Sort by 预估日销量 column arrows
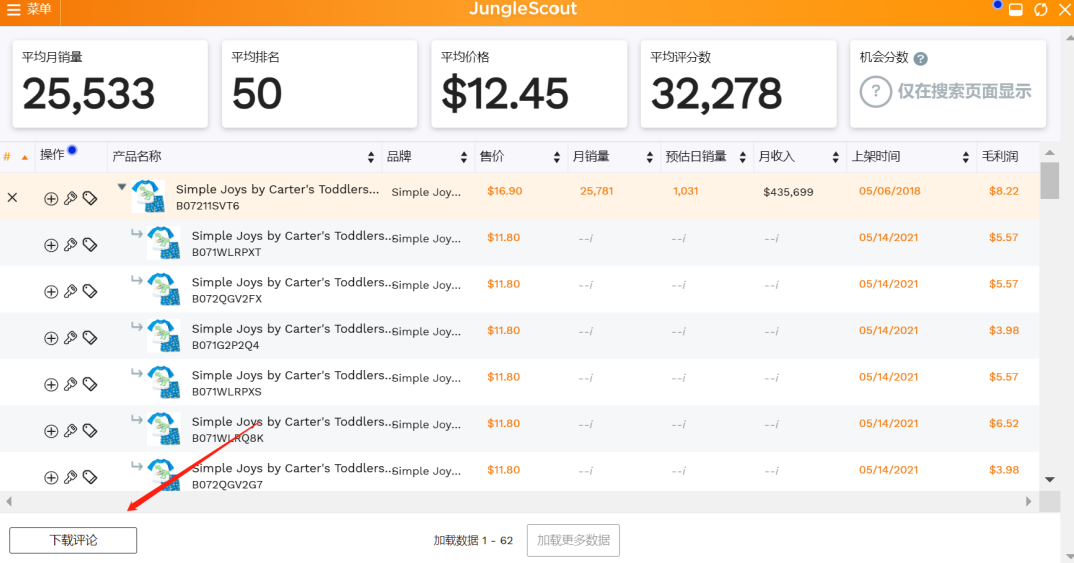This screenshot has width=1074, height=563. coord(742,158)
